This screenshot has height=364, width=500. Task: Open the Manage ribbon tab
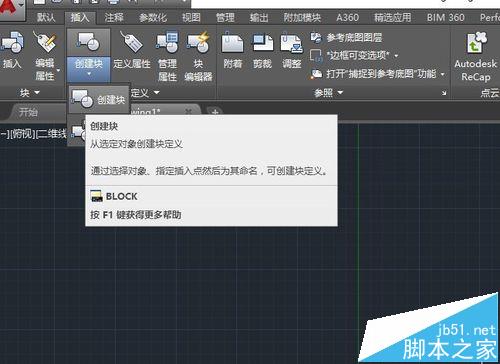click(x=225, y=17)
